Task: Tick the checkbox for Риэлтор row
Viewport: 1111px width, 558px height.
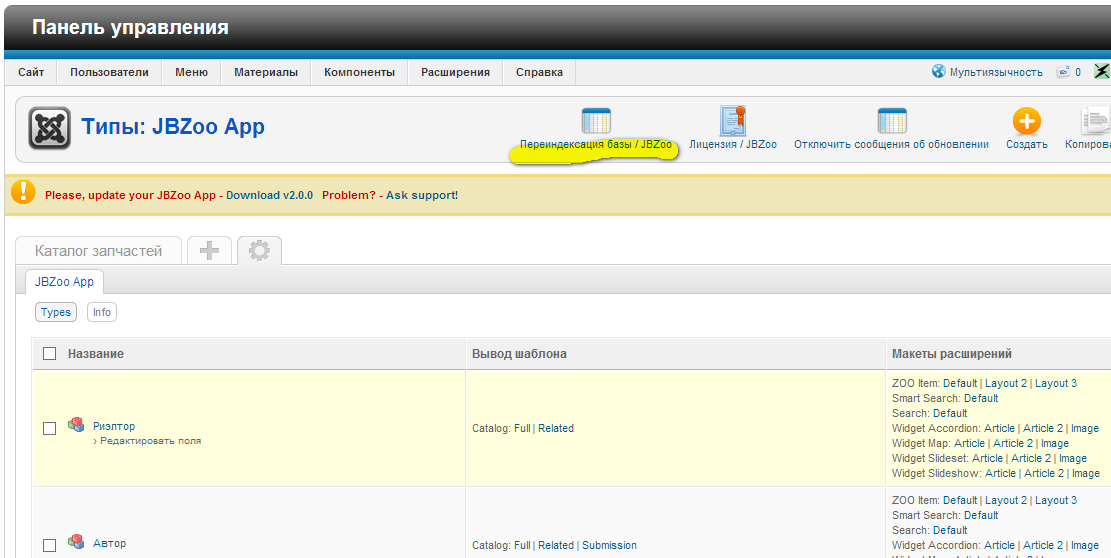Action: (x=50, y=428)
